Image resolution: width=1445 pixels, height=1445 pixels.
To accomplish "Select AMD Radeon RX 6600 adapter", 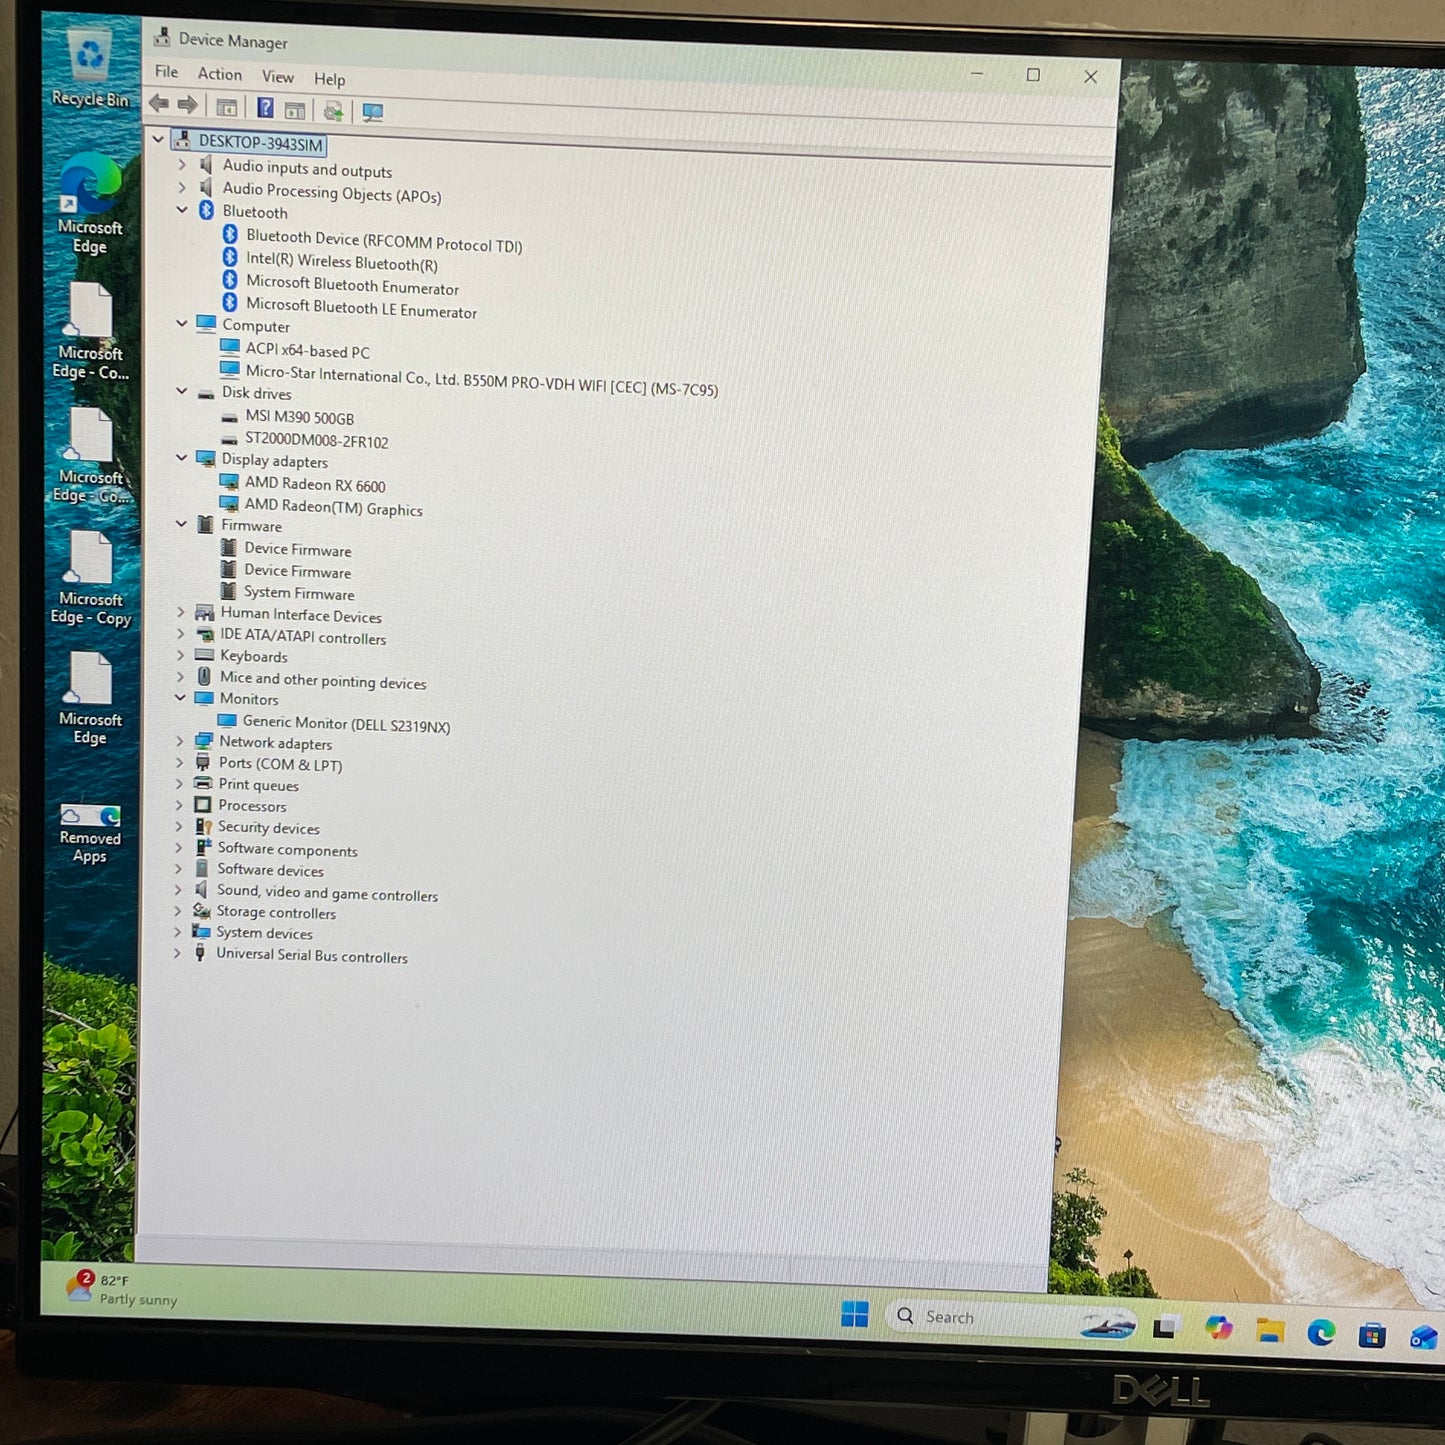I will click(x=315, y=484).
